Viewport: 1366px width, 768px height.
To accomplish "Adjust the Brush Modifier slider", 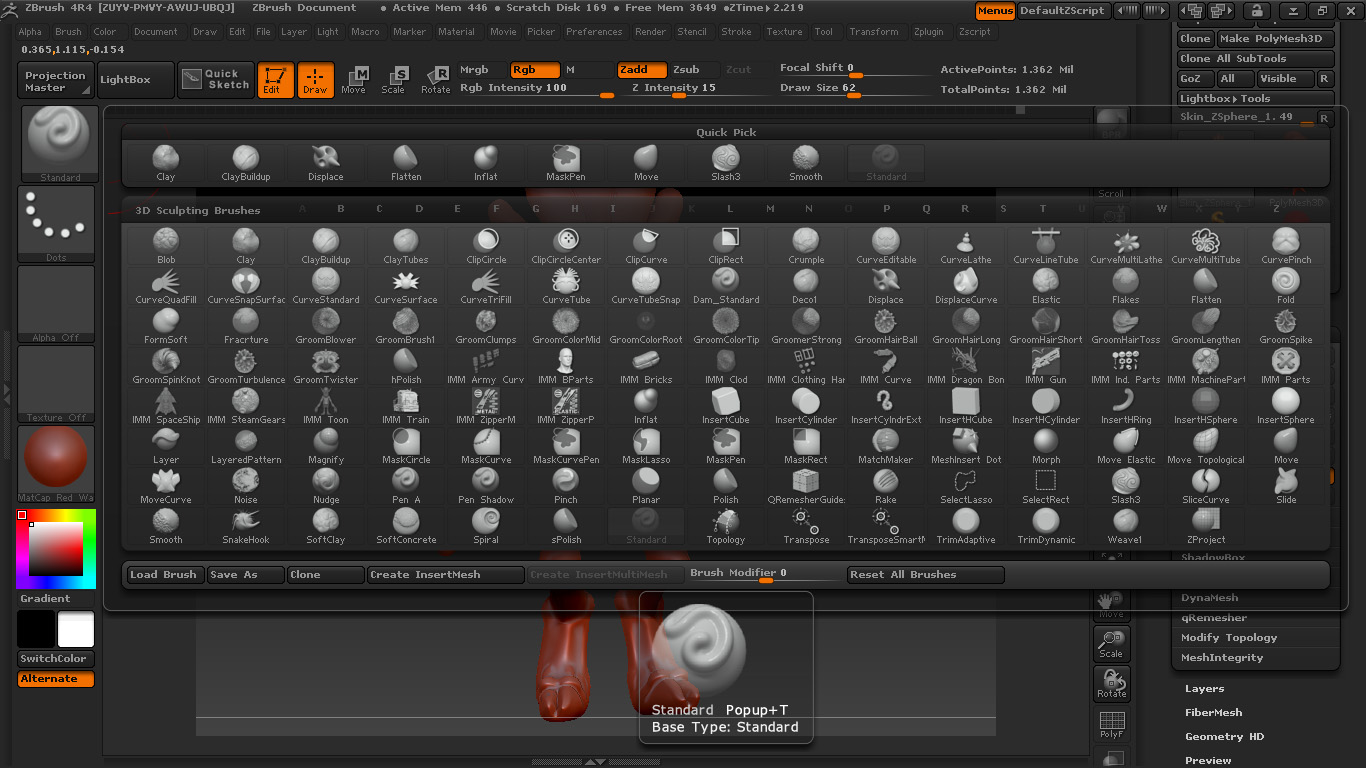I will click(765, 575).
